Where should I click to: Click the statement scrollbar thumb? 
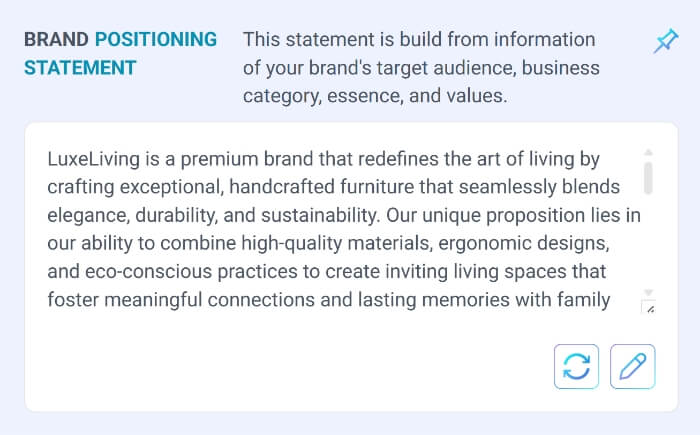648,175
